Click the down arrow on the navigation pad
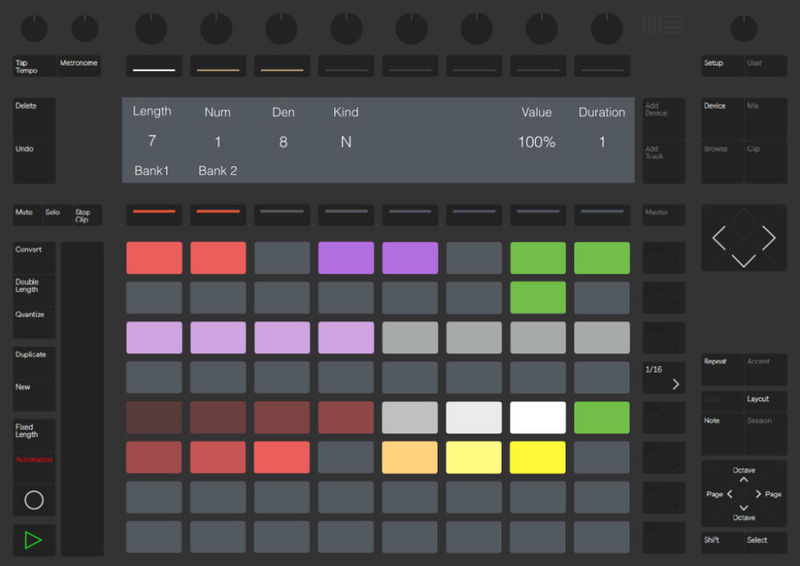 point(743,260)
